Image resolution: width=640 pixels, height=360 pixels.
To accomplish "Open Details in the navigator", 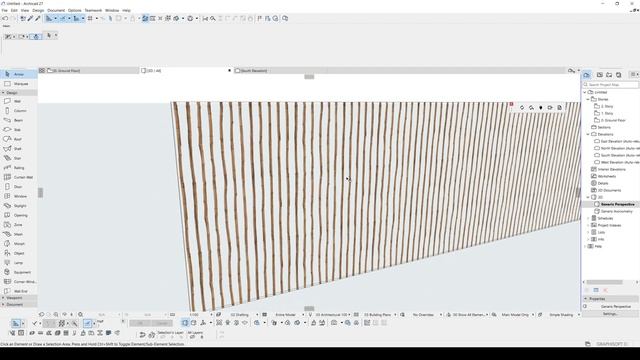I will (603, 183).
